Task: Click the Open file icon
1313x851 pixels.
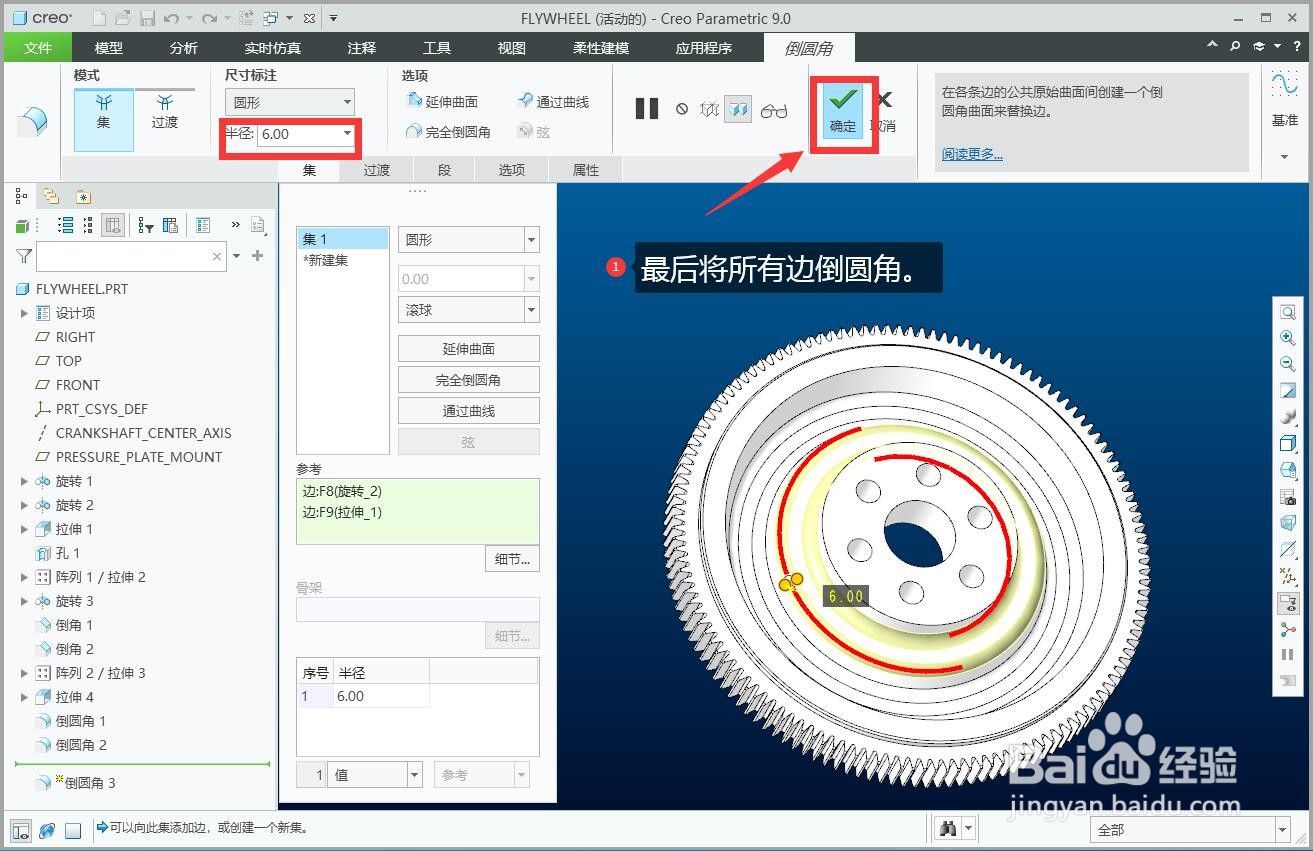Action: (x=122, y=18)
